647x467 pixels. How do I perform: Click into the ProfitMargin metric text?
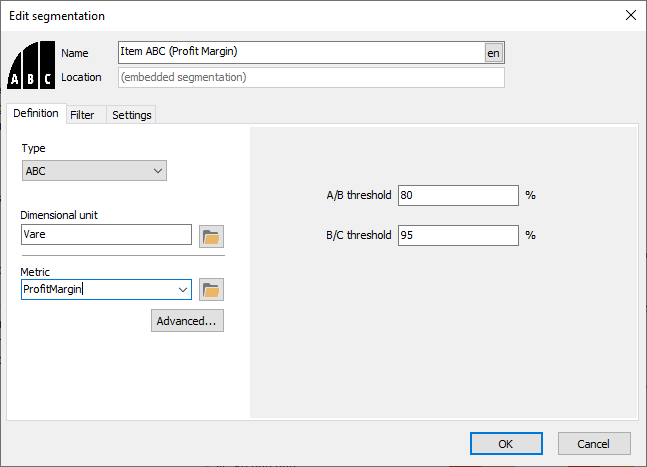click(x=52, y=289)
